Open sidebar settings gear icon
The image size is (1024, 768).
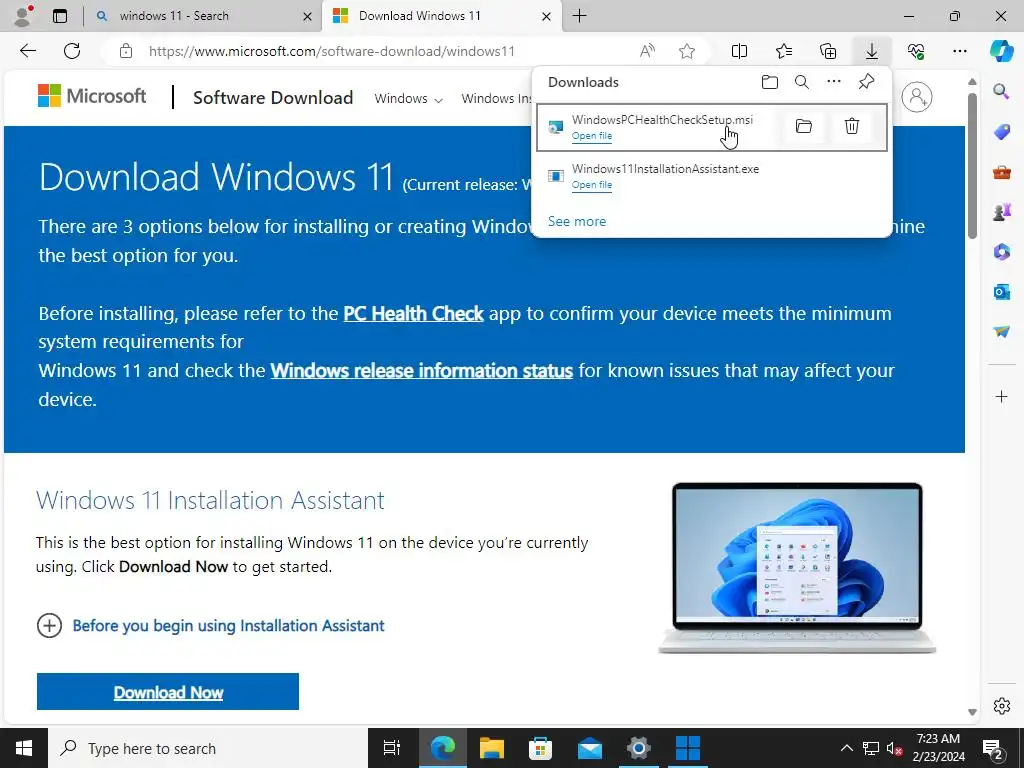[1001, 706]
